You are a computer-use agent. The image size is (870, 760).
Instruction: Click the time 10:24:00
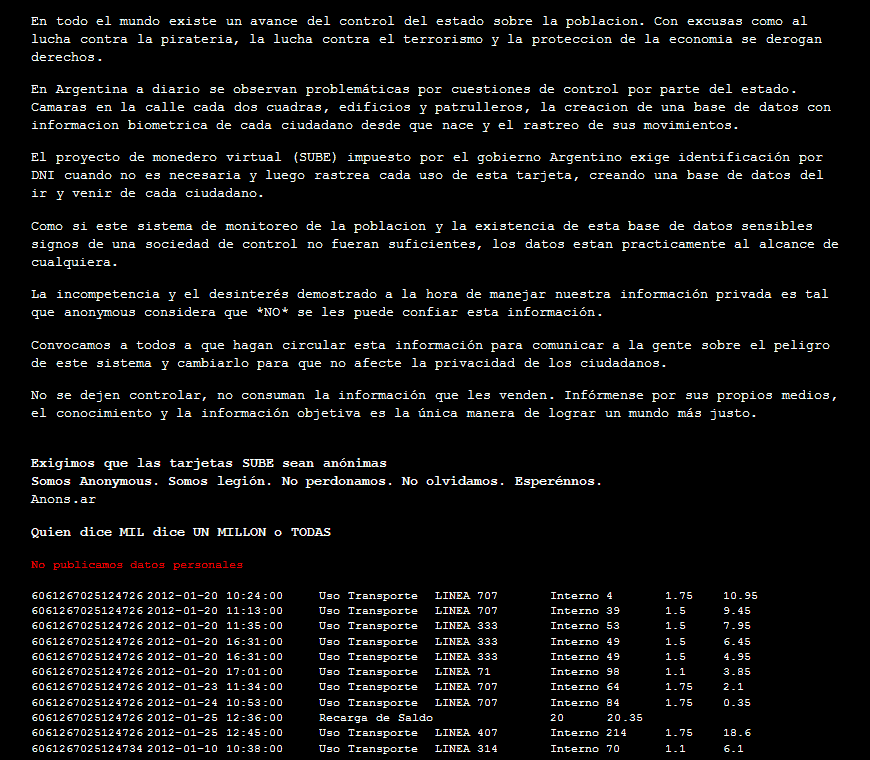click(x=255, y=596)
